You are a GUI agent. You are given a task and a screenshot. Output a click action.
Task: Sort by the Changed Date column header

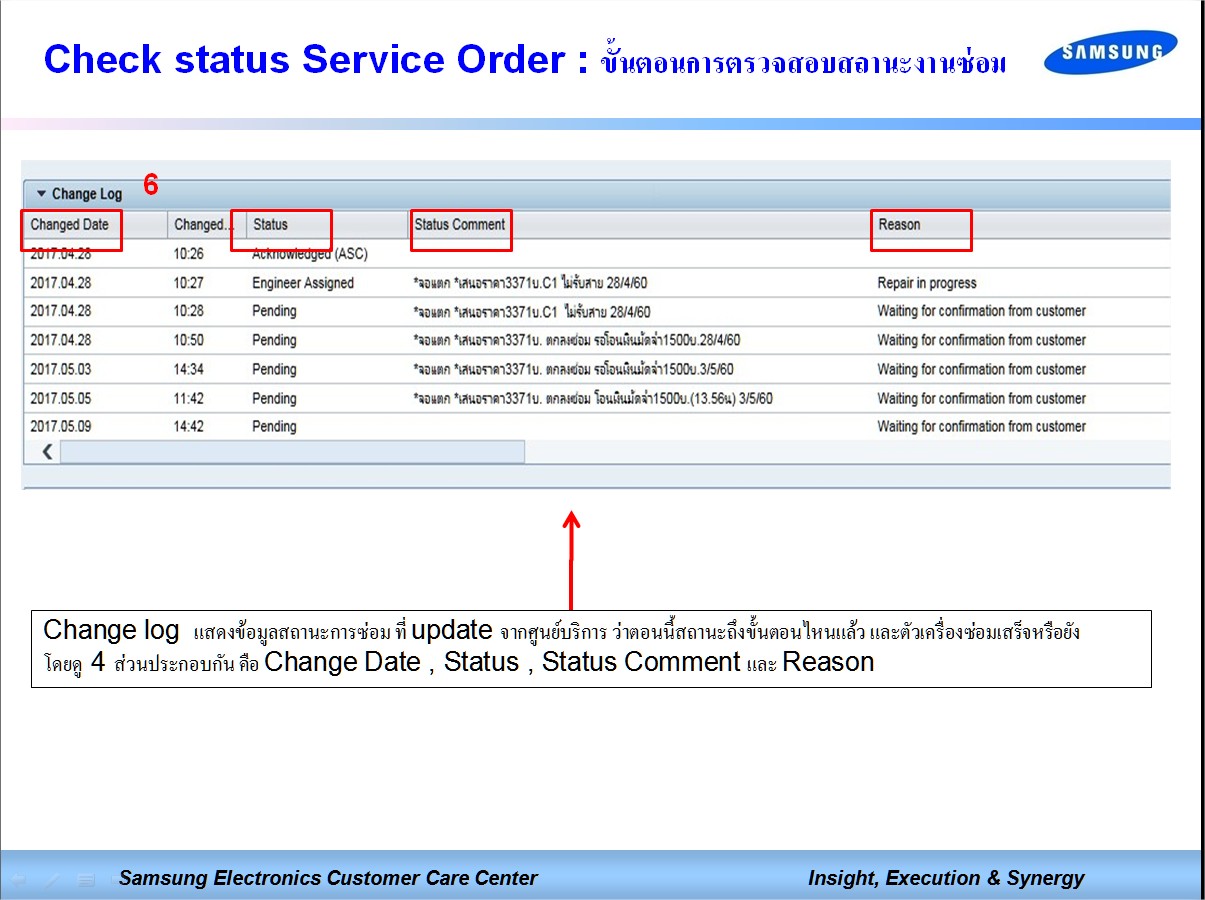69,225
